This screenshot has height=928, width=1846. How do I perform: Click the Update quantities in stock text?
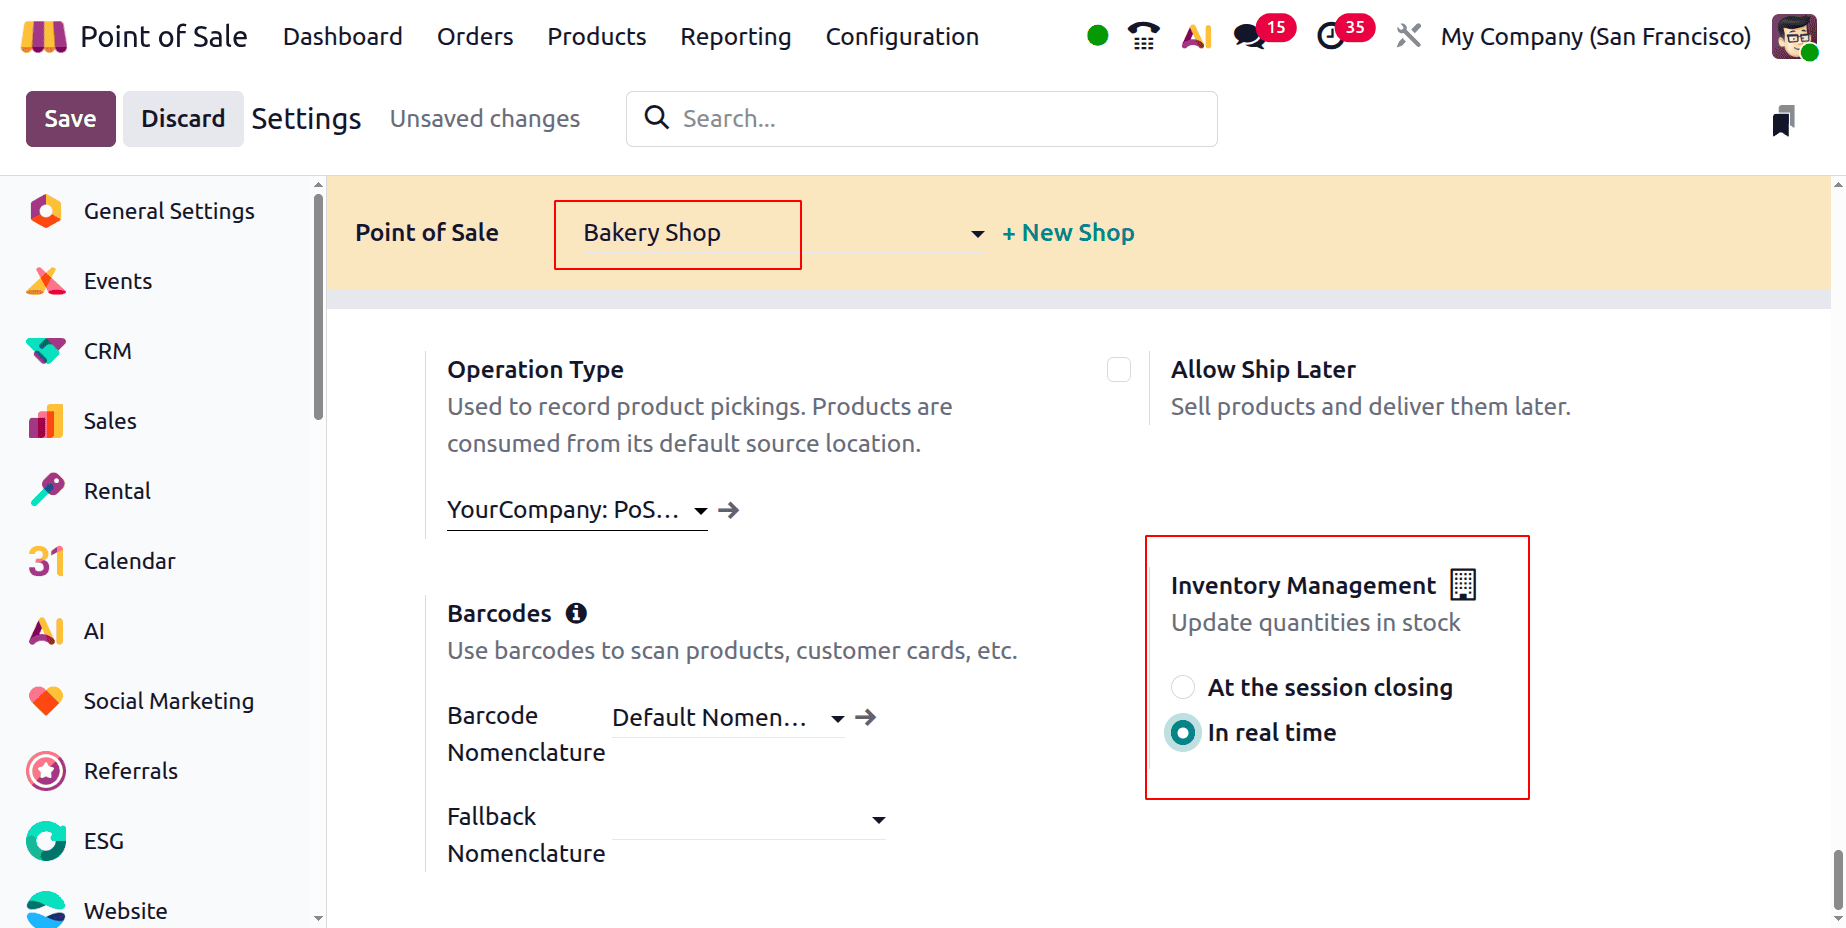click(1316, 623)
